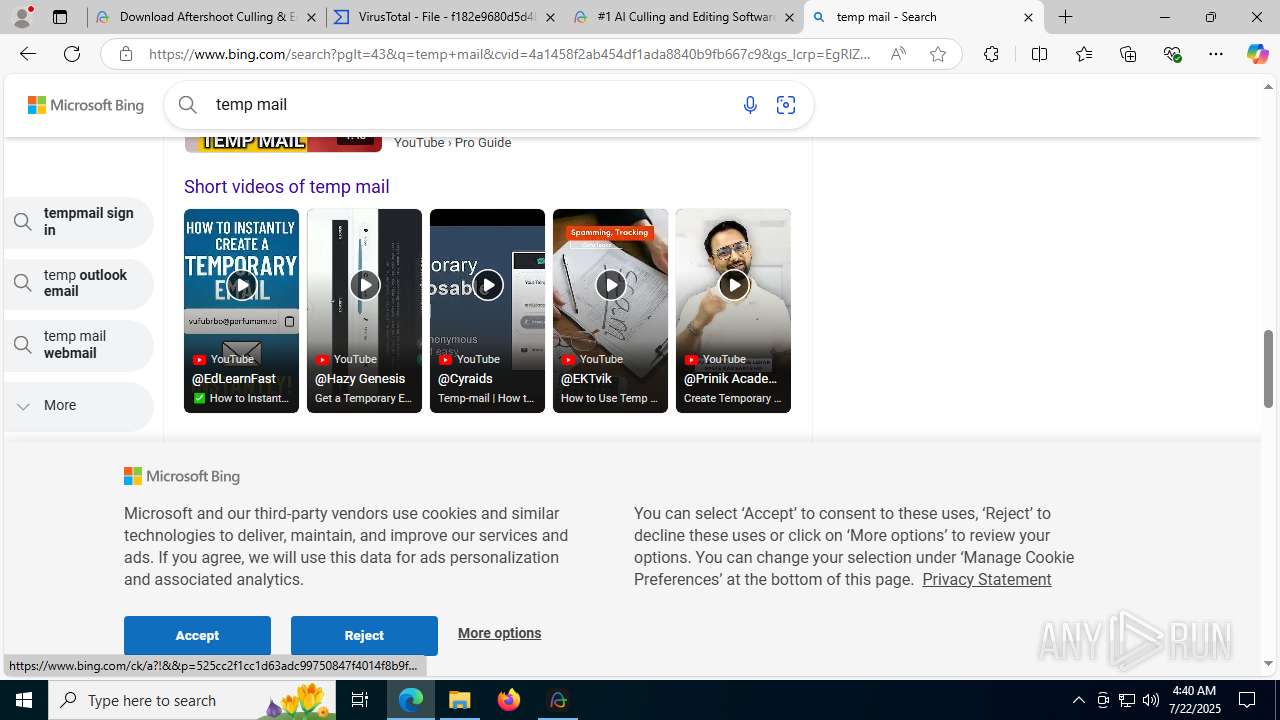The image size is (1280, 720).
Task: Open the browser profile icon
Action: 22,17
